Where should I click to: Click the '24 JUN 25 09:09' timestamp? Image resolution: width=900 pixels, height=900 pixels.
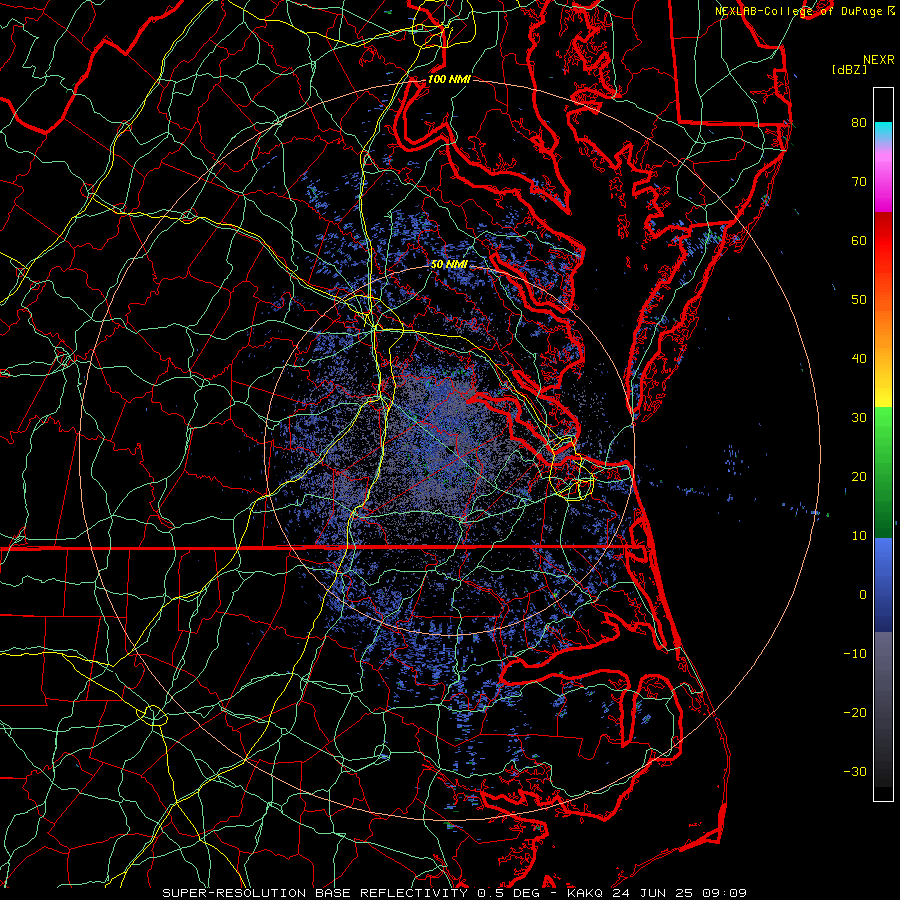pos(682,893)
